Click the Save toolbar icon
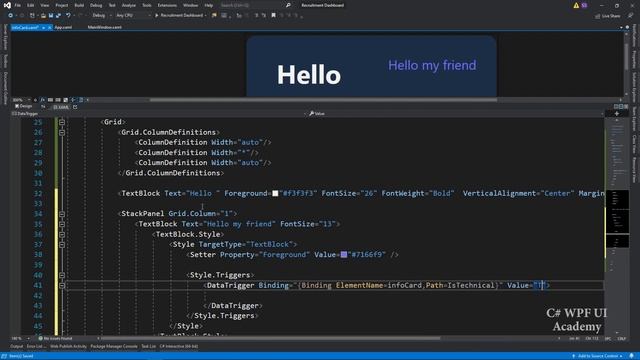The height and width of the screenshot is (360, 640). pyautogui.click(x=51, y=16)
